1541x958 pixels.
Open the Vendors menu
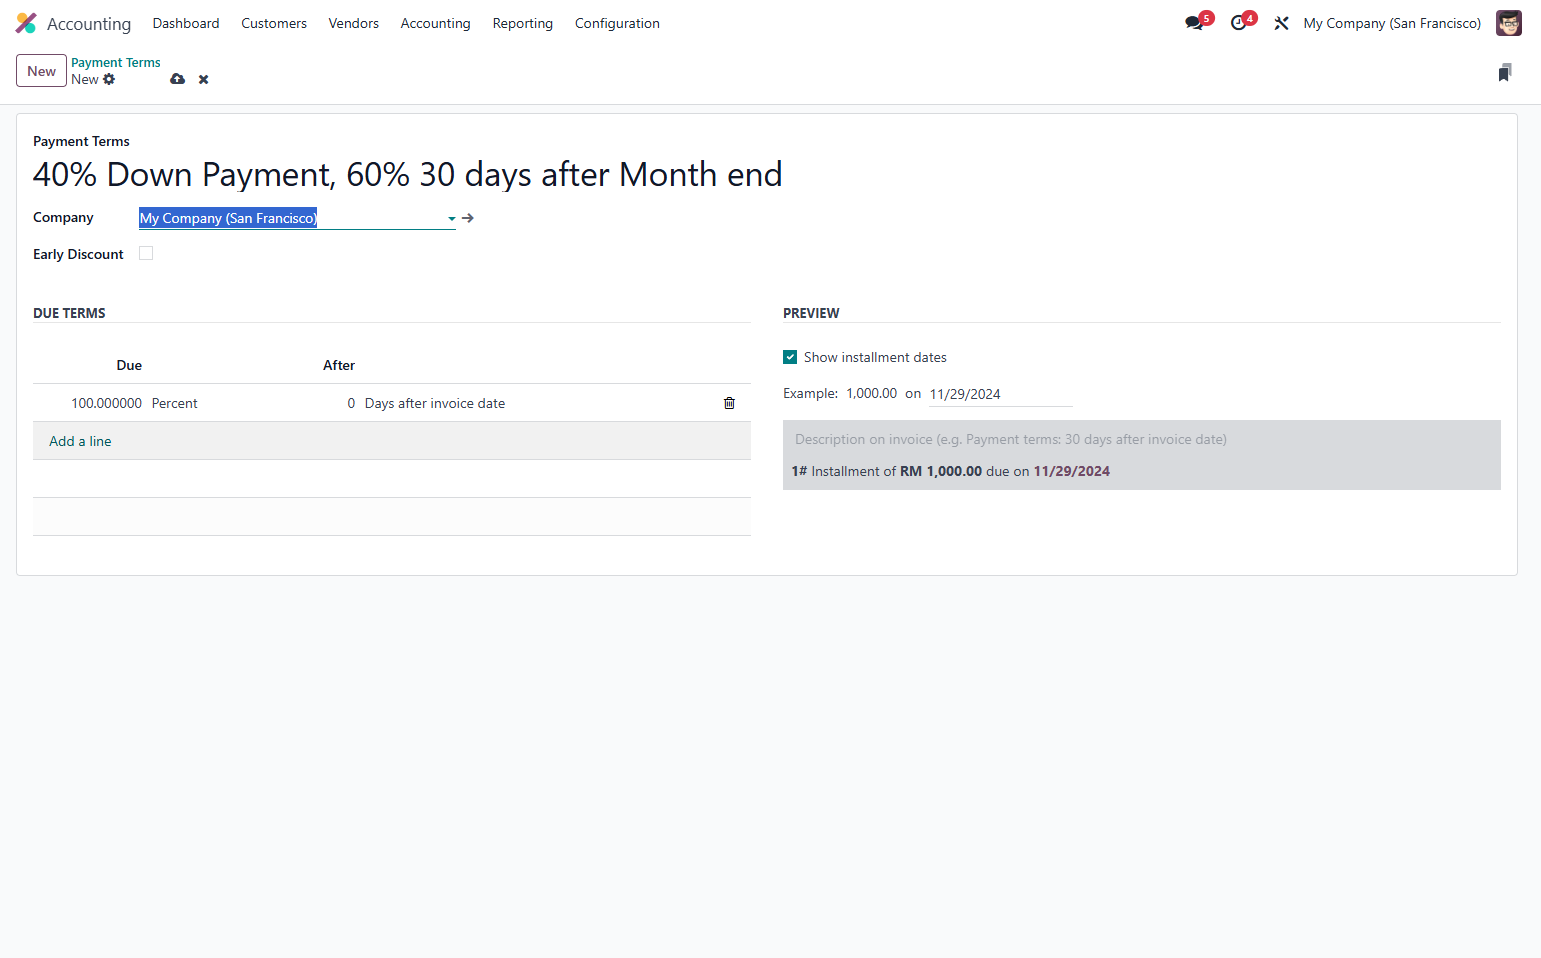click(354, 23)
